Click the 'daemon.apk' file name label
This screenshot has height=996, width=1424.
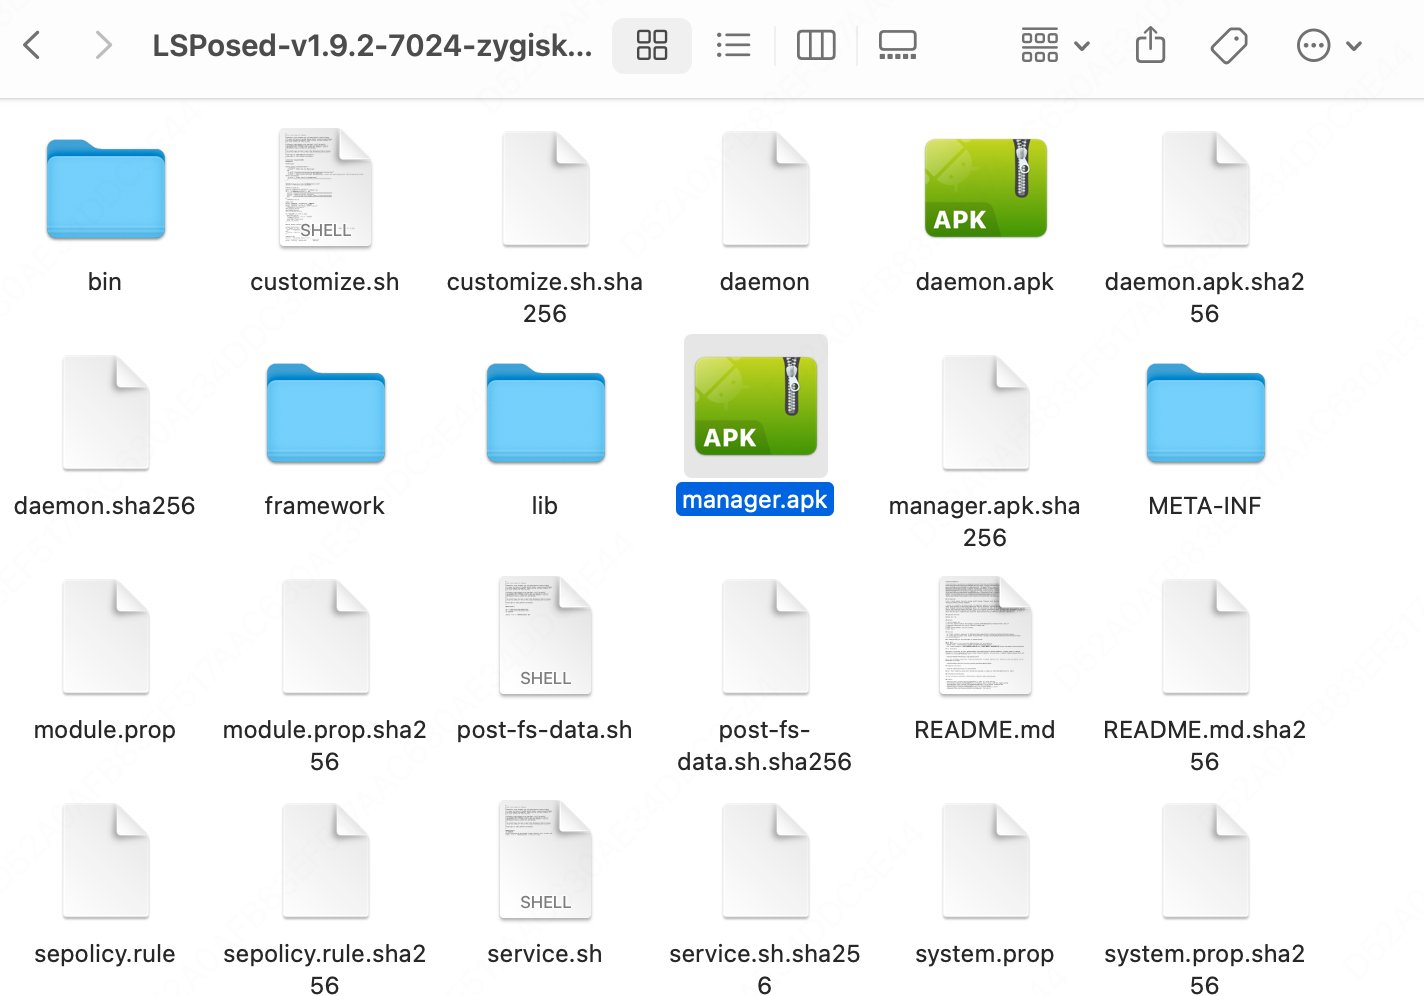(x=985, y=282)
